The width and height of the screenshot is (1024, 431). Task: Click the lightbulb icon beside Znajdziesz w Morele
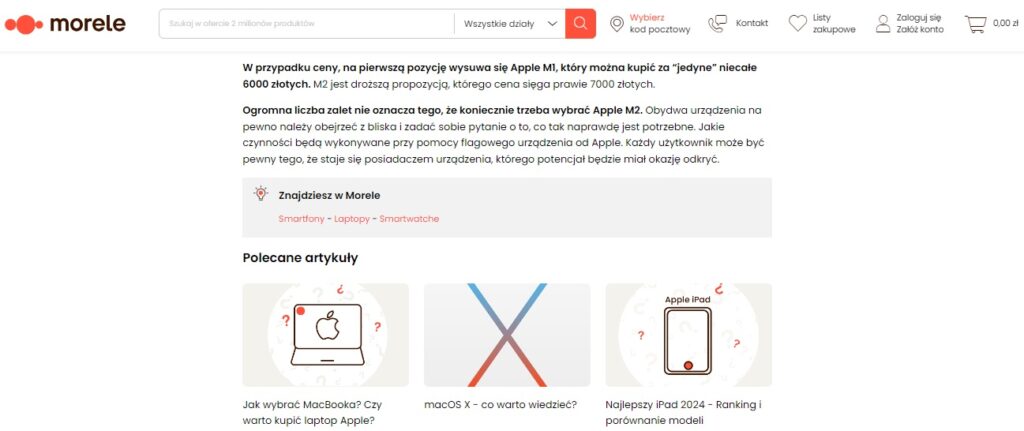point(261,194)
